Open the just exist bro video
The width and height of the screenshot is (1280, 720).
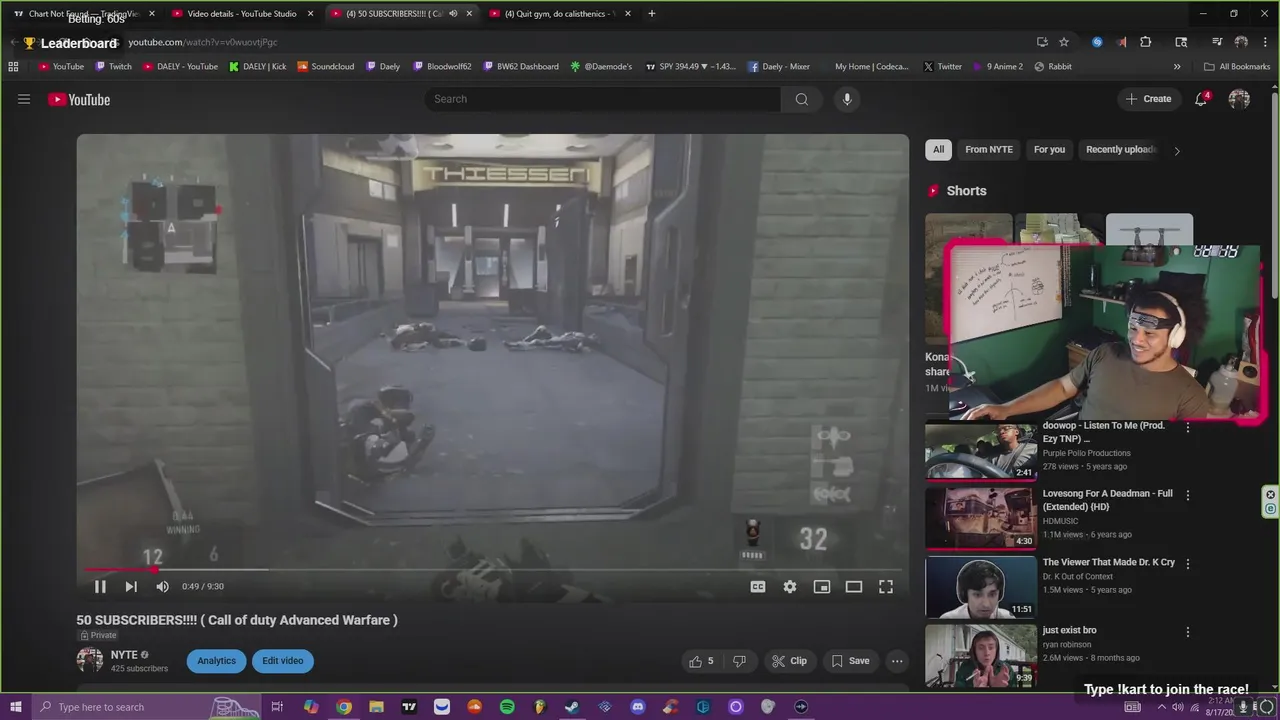click(1069, 630)
